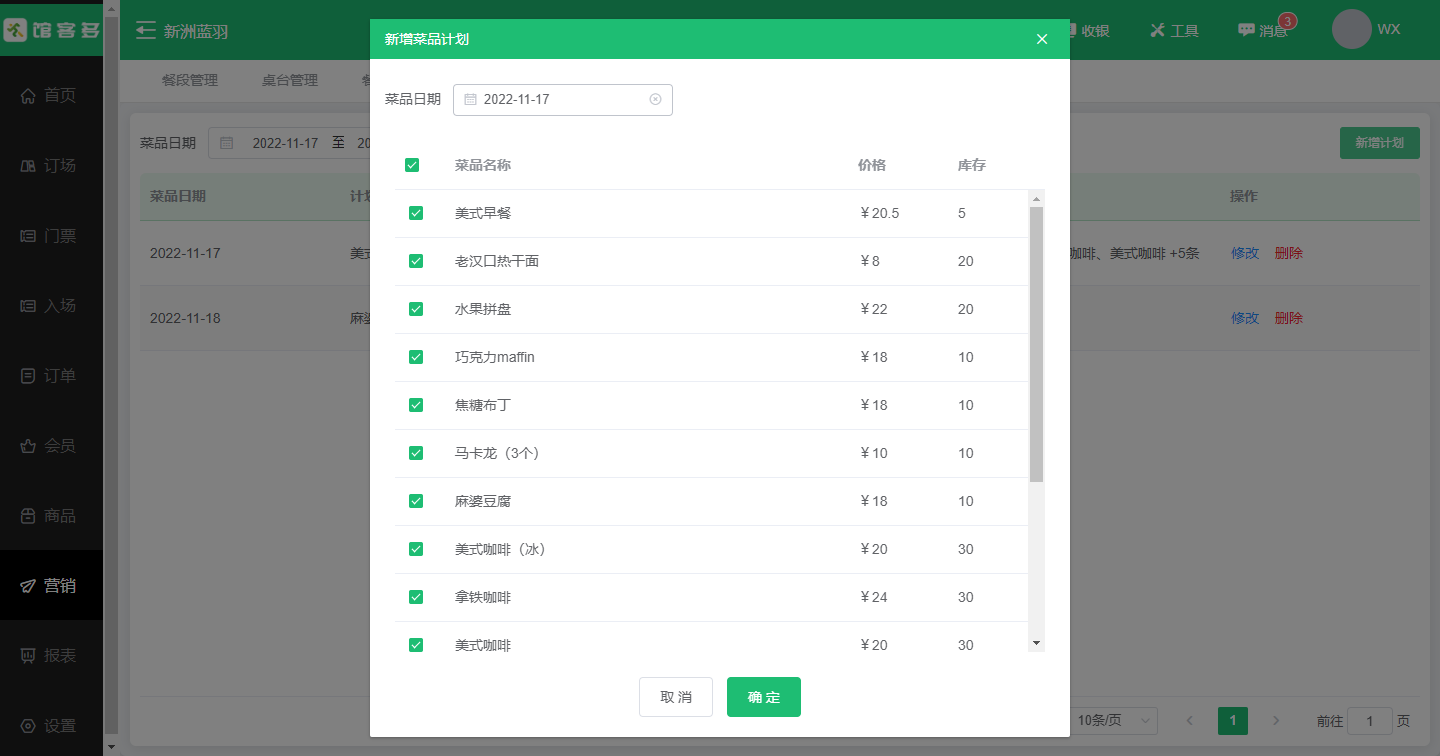Viewport: 1440px width, 756px height.
Task: Open the 订场 booking sidebar icon
Action: (28, 166)
